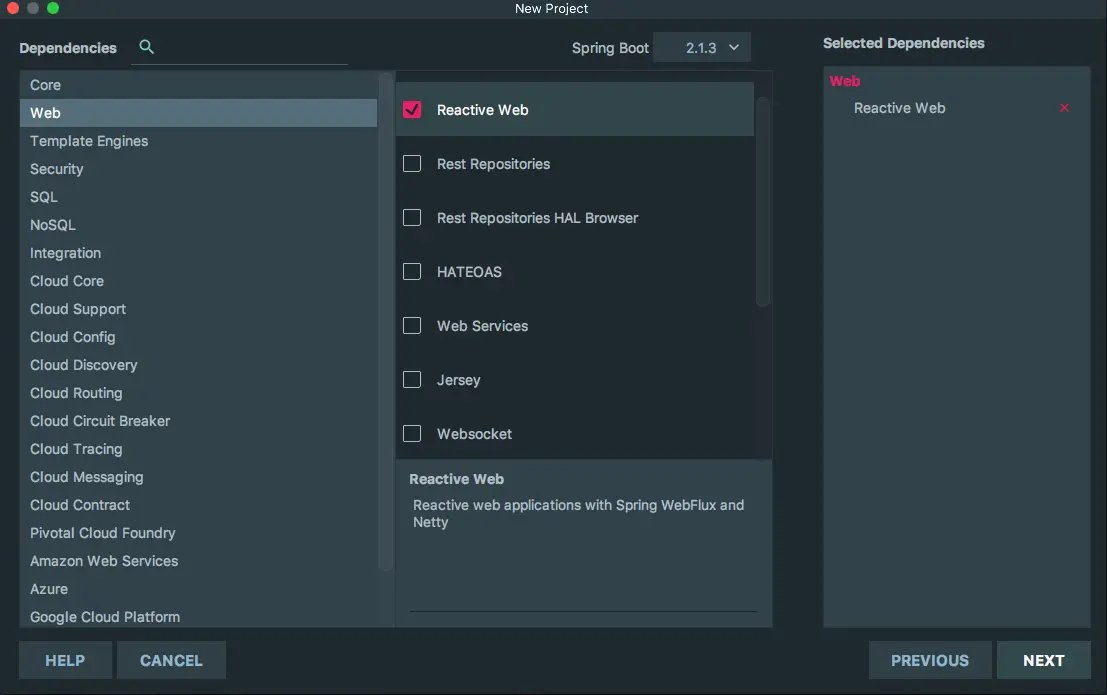Click the Web Services dependency label
This screenshot has height=695, width=1107.
pyautogui.click(x=482, y=326)
